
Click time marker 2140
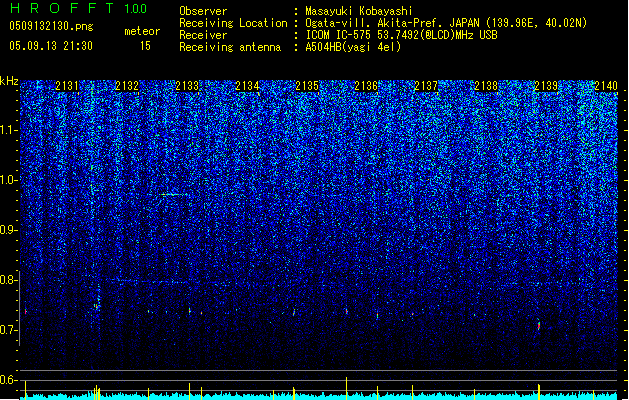tap(606, 86)
